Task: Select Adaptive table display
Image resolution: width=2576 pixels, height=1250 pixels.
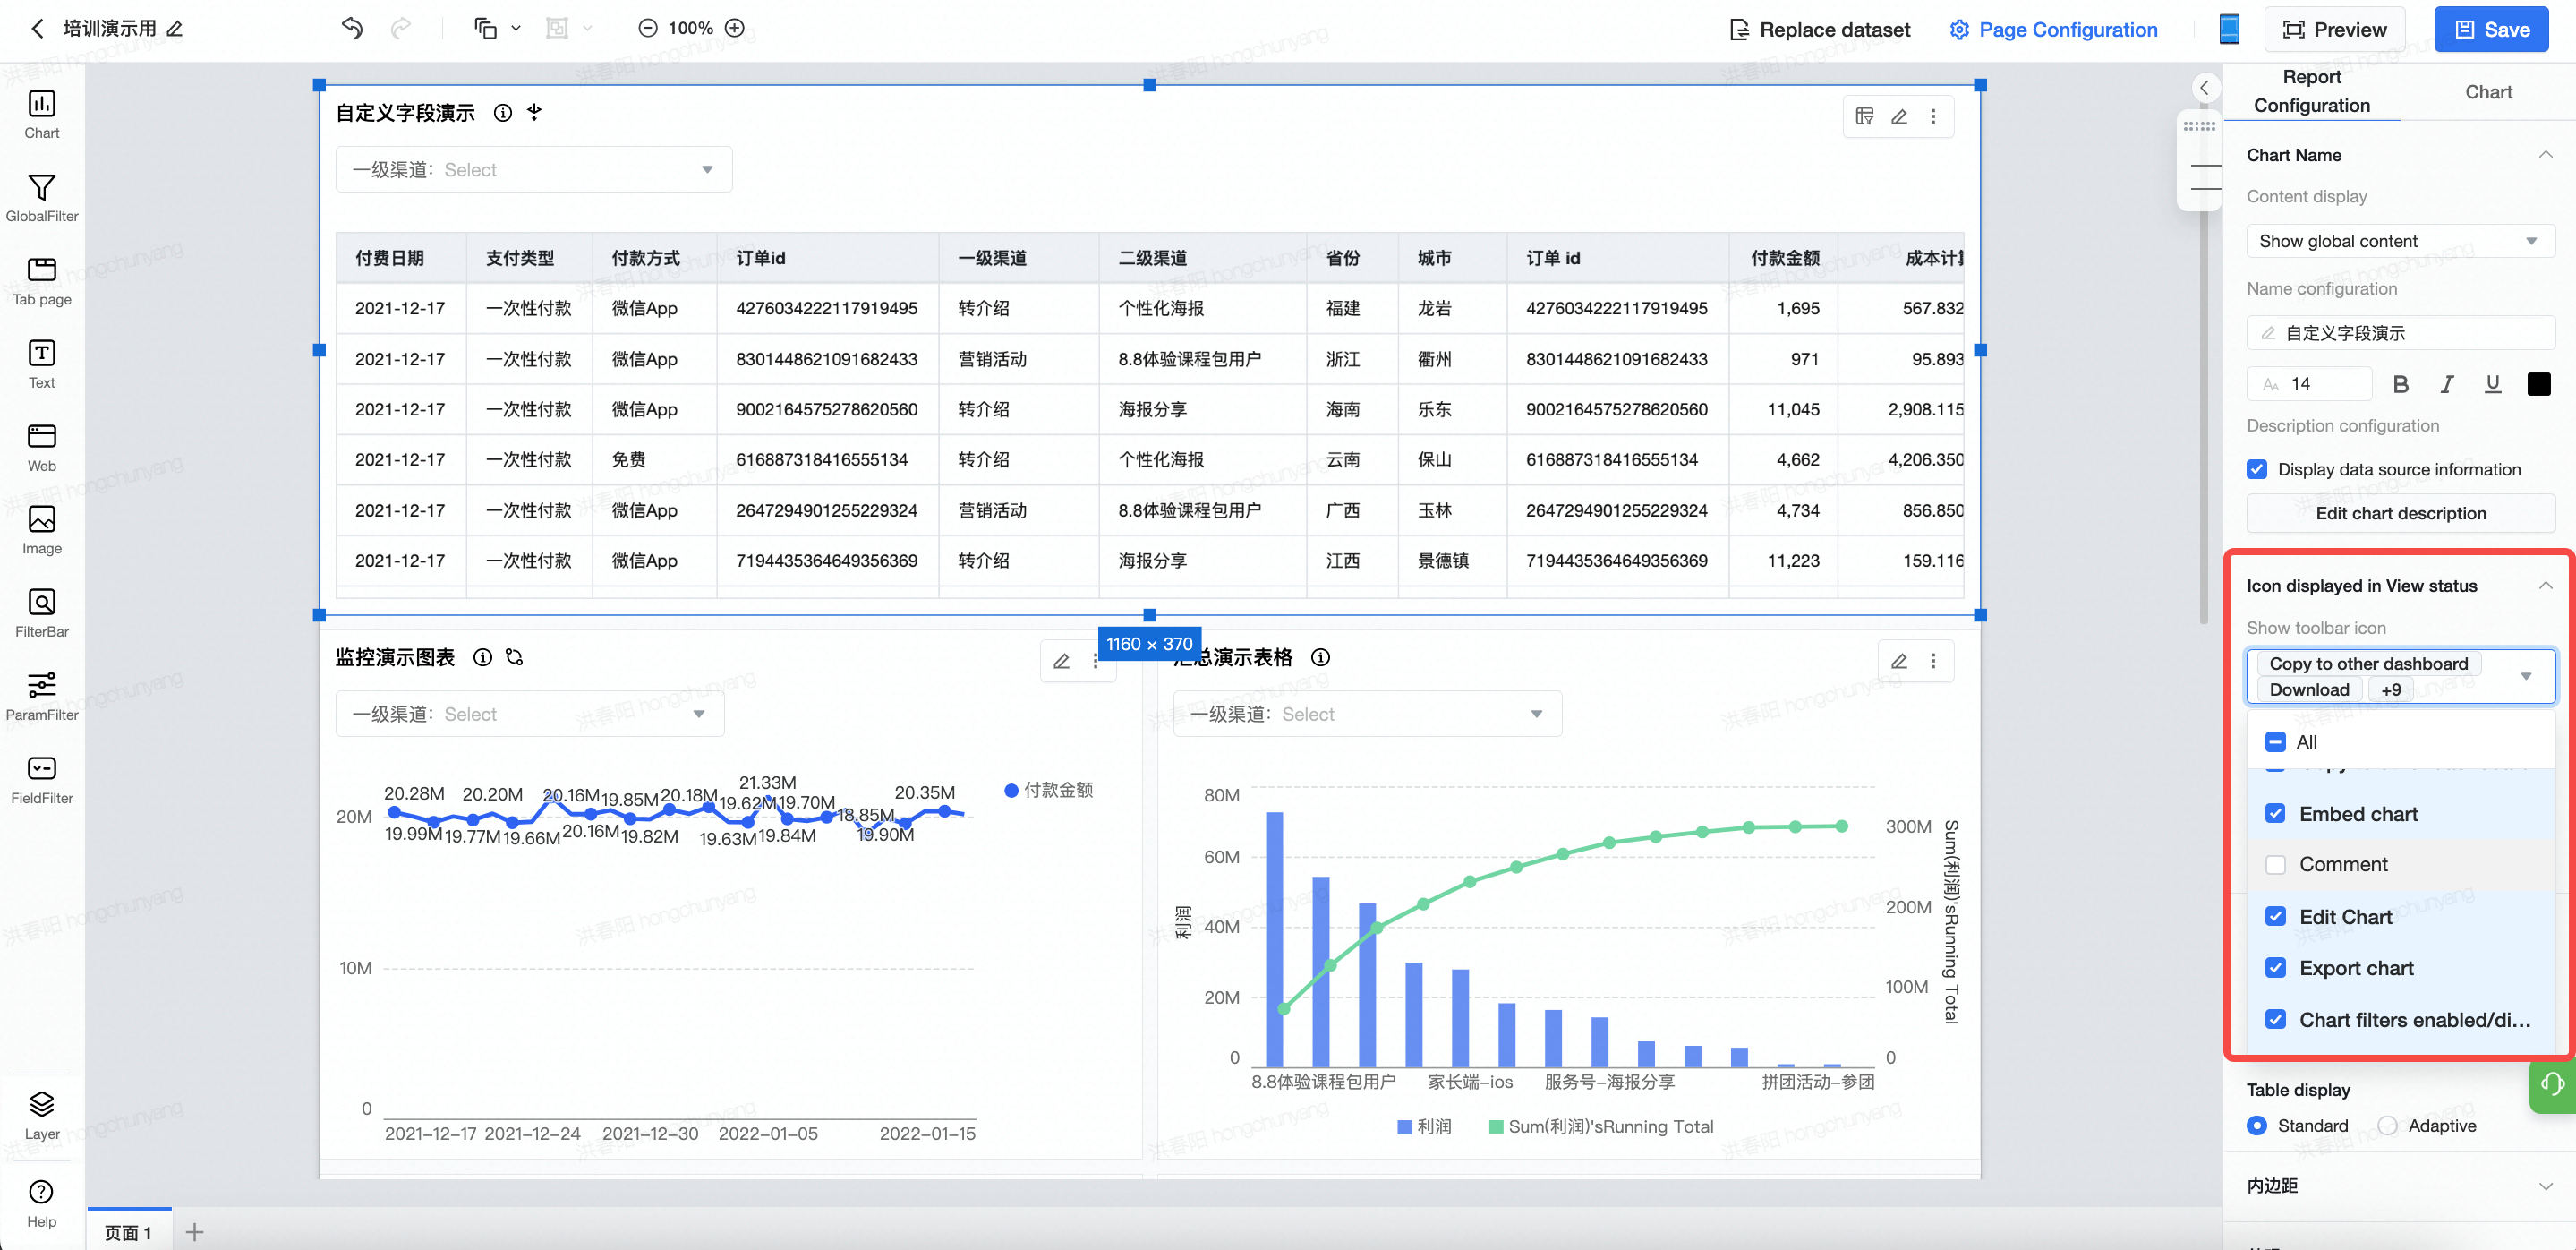Action: [2388, 1125]
